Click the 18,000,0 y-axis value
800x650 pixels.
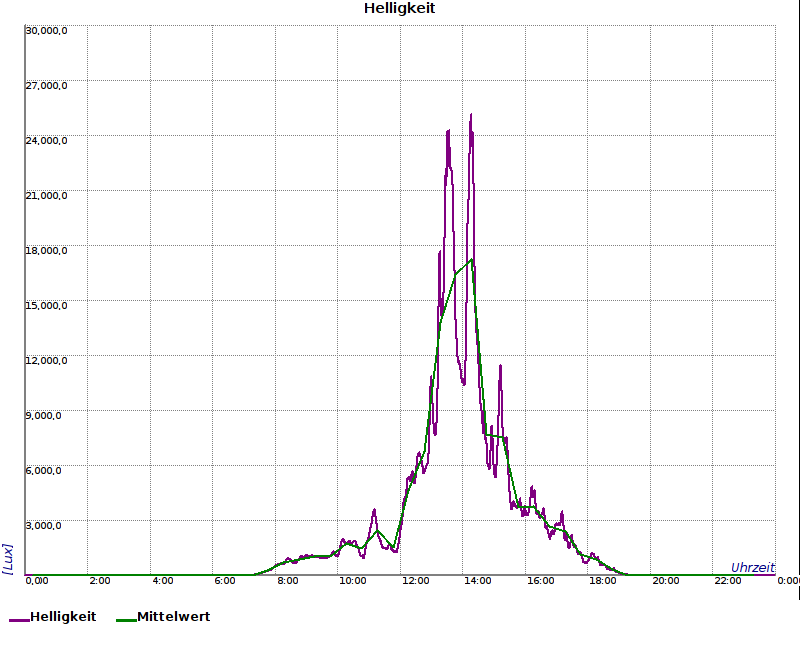click(x=46, y=251)
